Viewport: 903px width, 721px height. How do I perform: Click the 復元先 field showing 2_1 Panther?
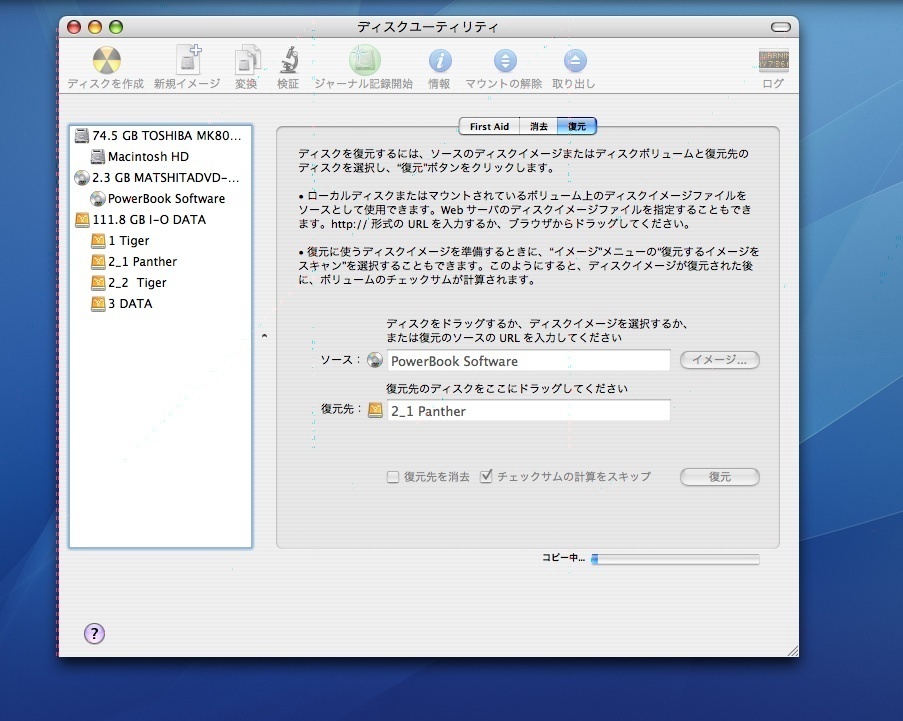[x=528, y=410]
